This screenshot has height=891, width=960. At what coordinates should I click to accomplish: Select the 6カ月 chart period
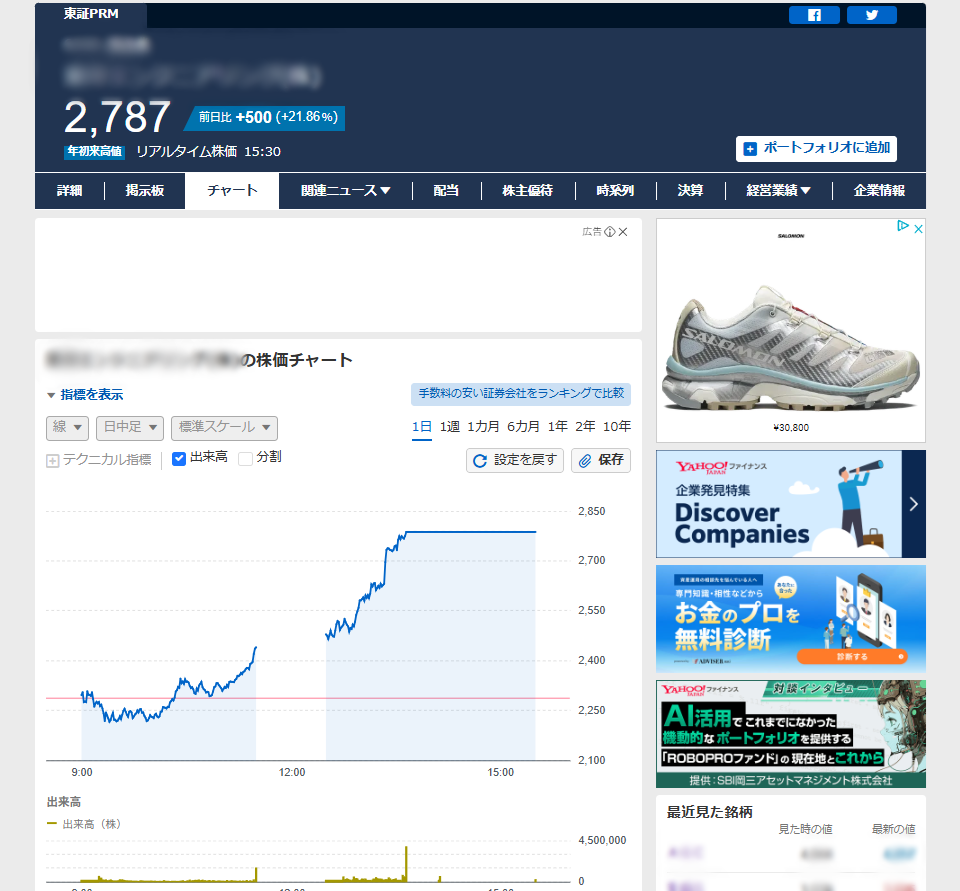523,427
